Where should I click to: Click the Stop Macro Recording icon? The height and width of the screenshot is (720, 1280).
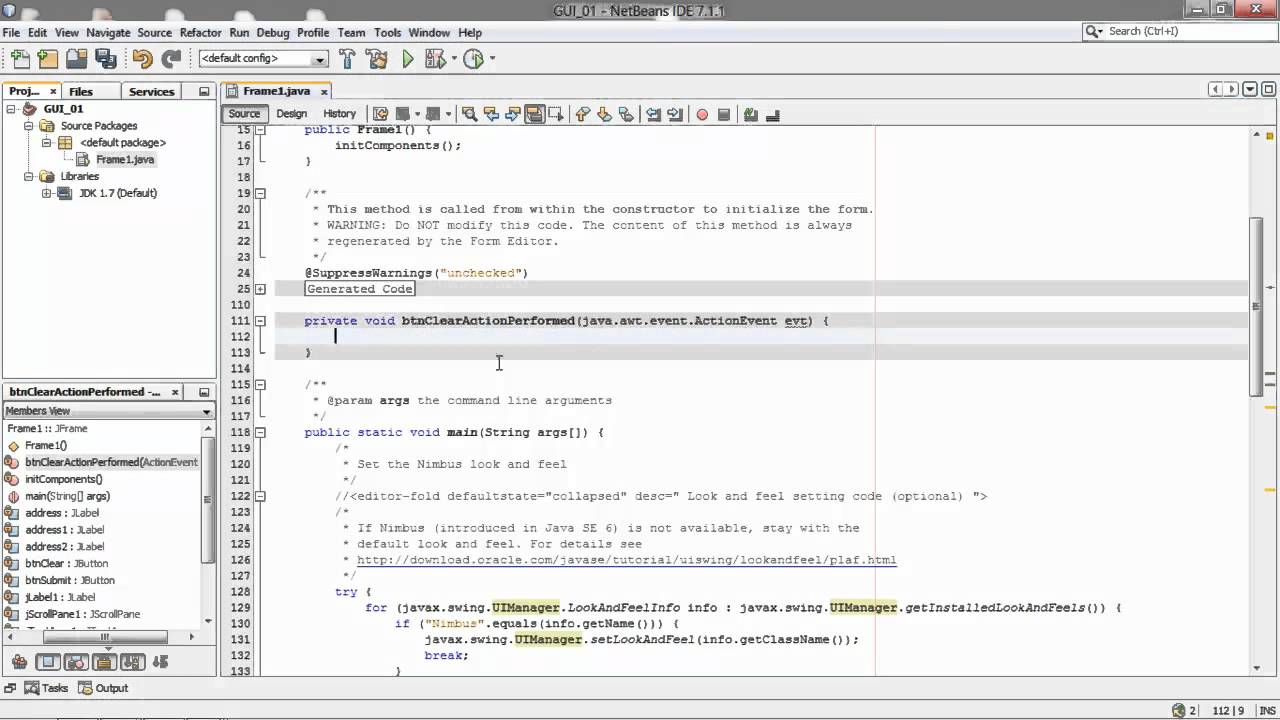724,114
